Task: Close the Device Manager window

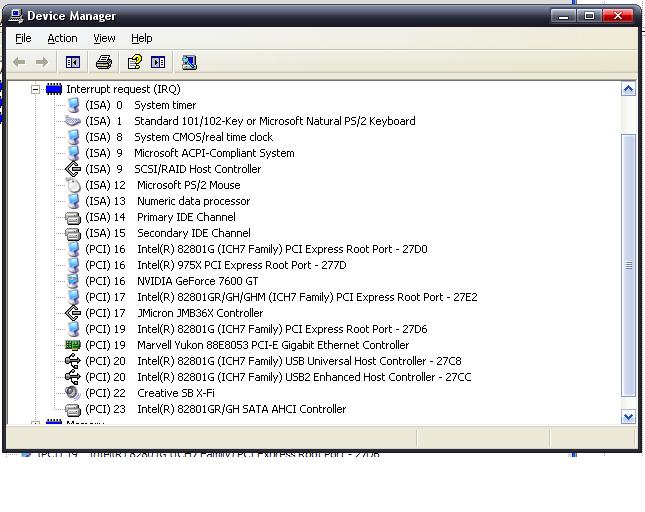Action: pos(618,16)
